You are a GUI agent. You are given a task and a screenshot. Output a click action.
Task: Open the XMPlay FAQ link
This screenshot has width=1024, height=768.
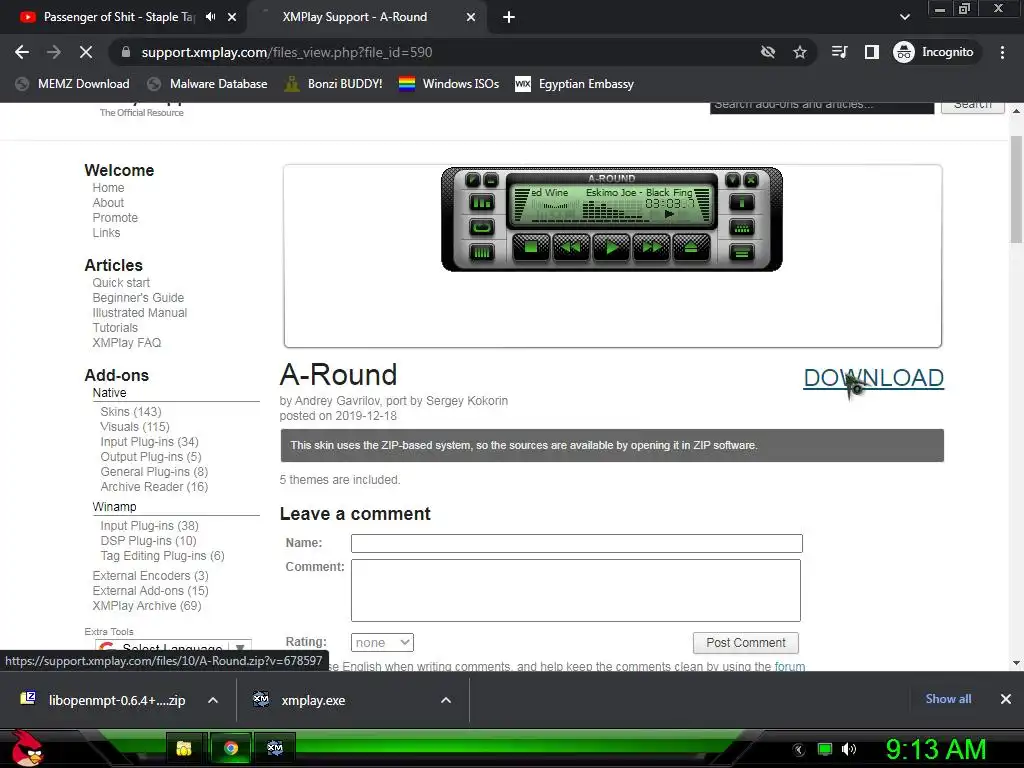pos(127,343)
